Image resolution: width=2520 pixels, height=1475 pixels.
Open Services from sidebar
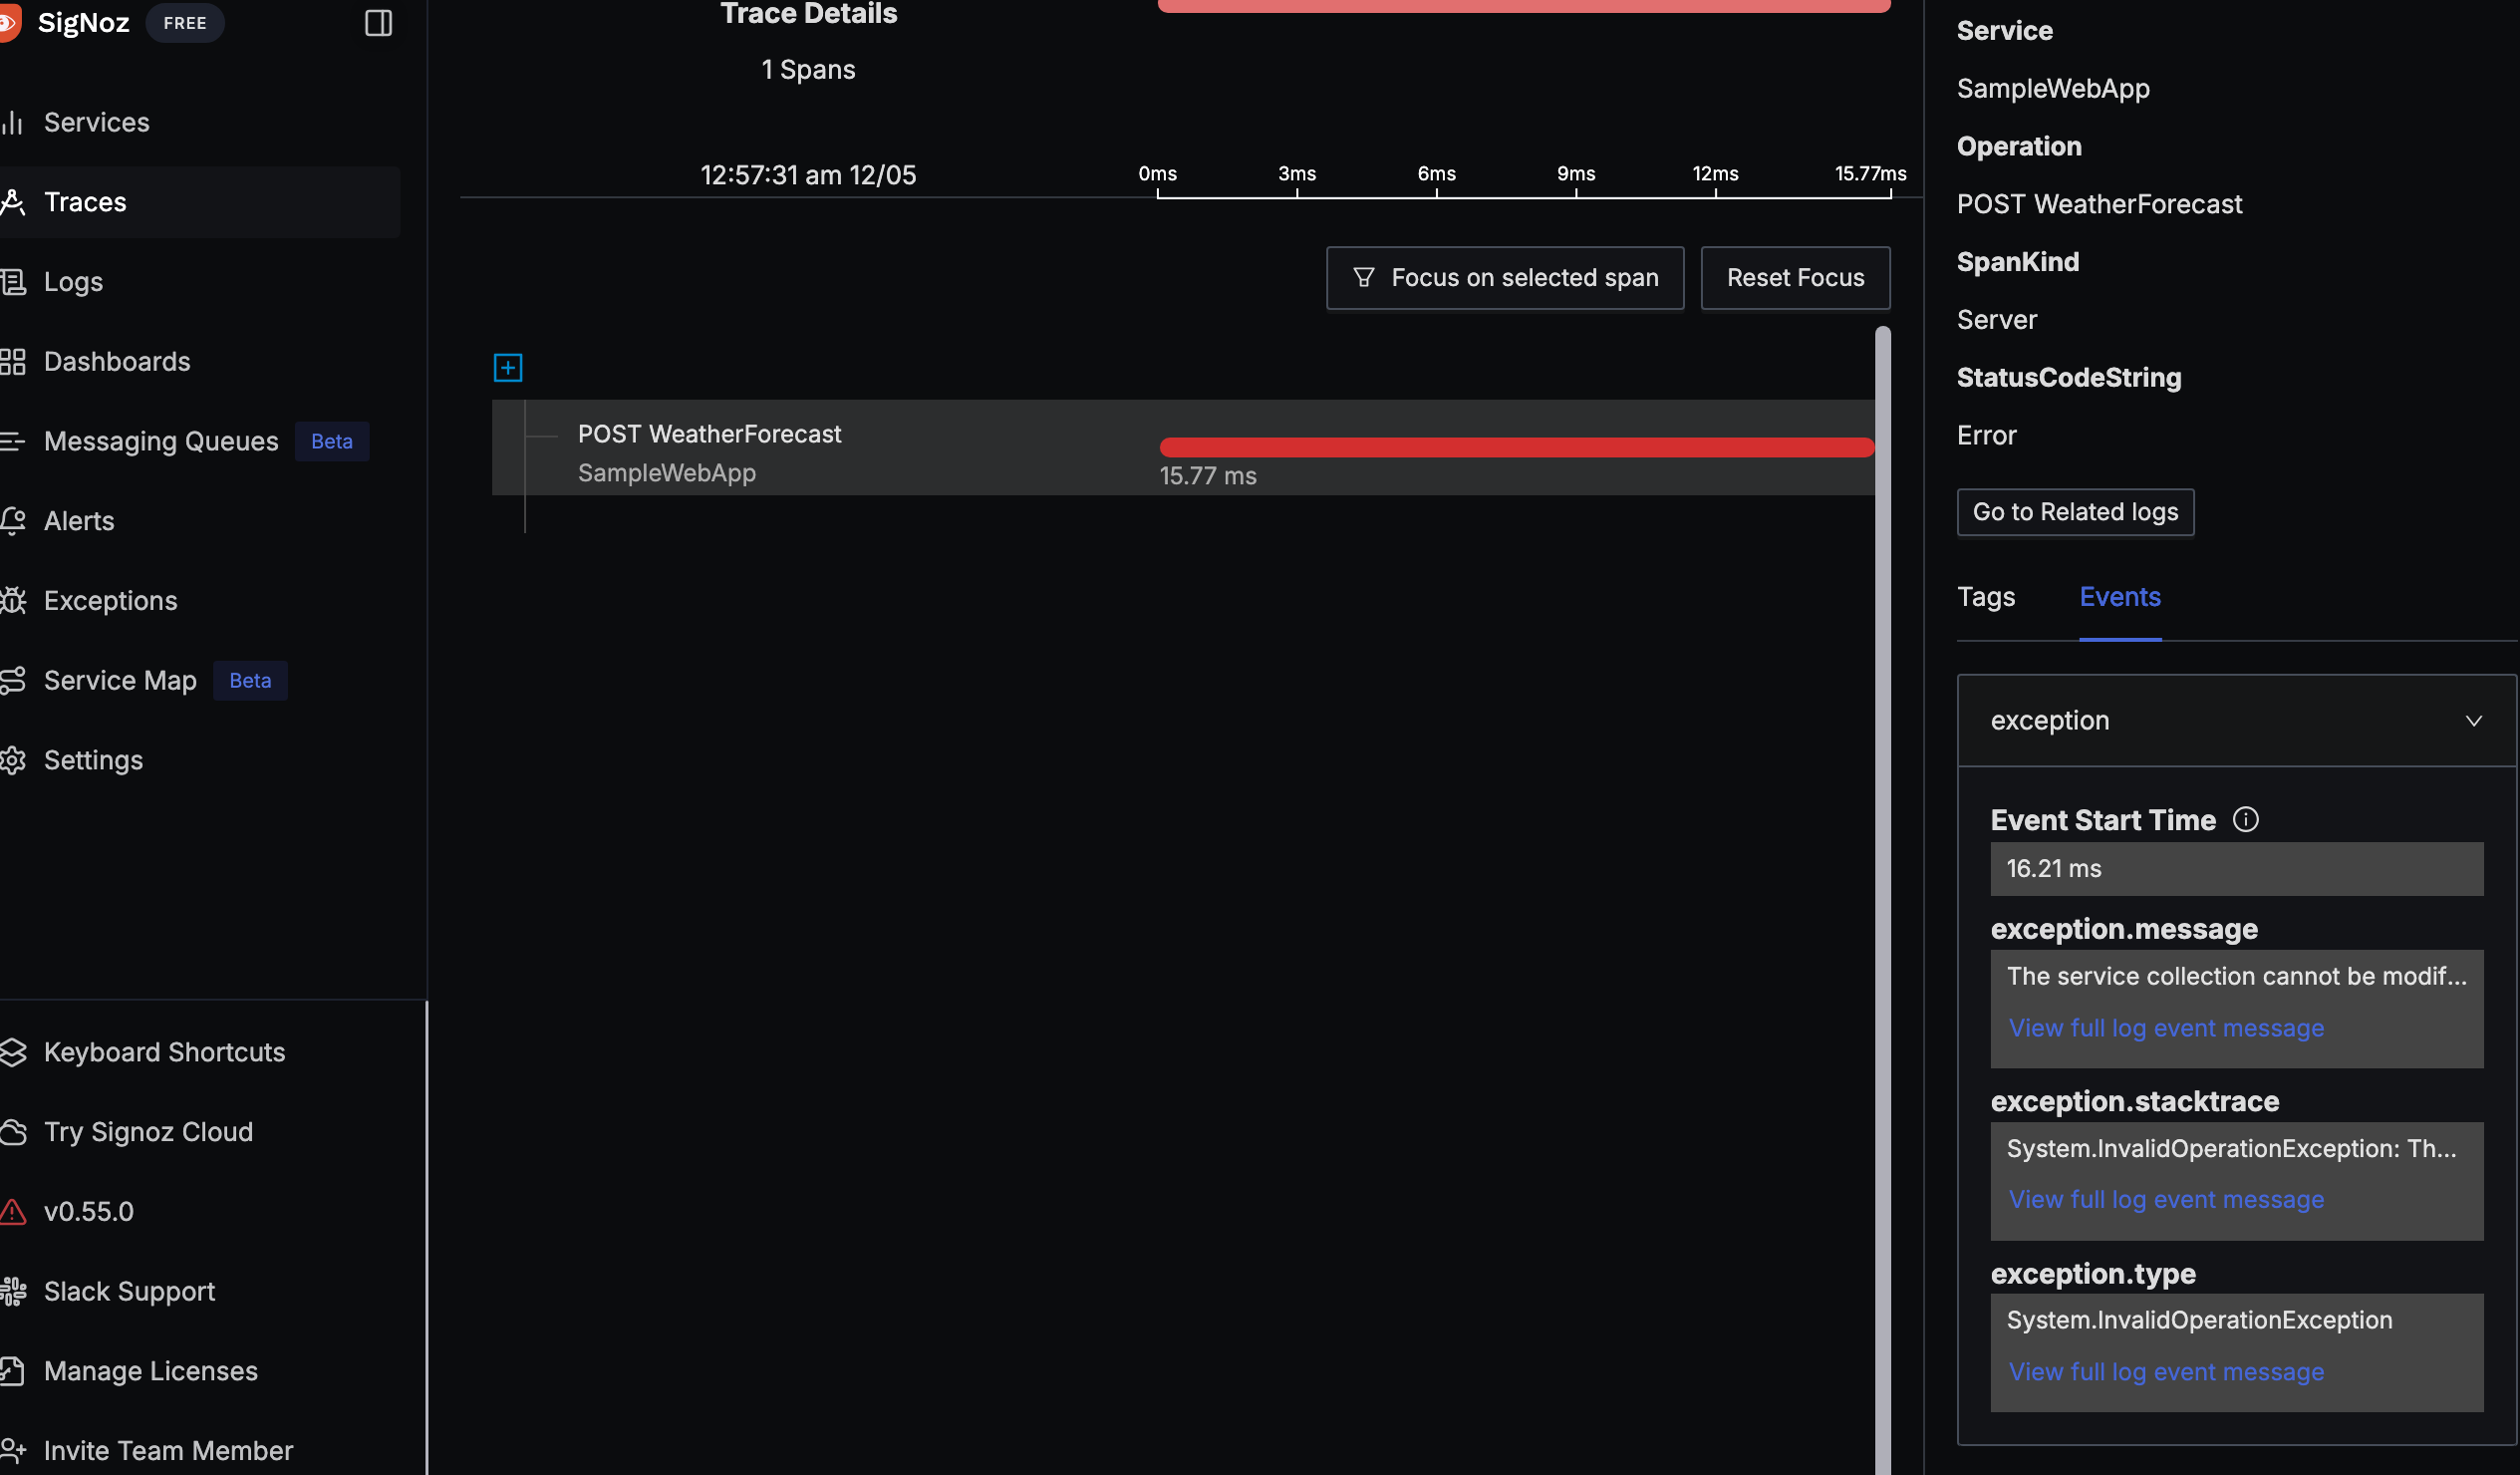click(x=96, y=122)
